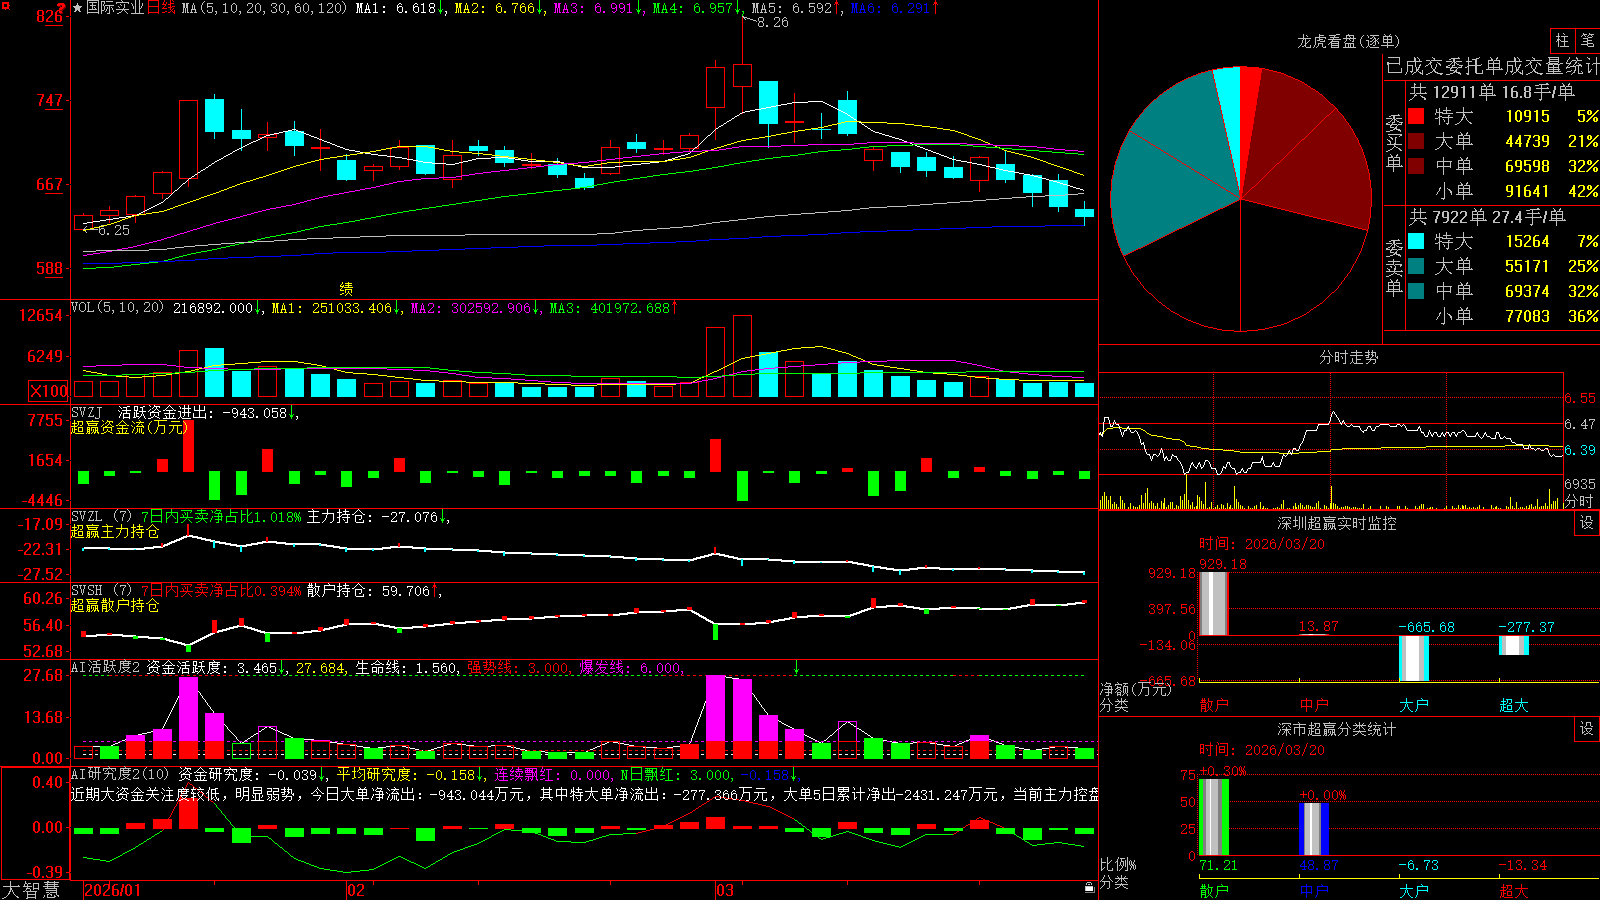This screenshot has width=1600, height=900.
Task: Click the 中户 label in 深圳超赢实时监控
Action: [x=1314, y=705]
